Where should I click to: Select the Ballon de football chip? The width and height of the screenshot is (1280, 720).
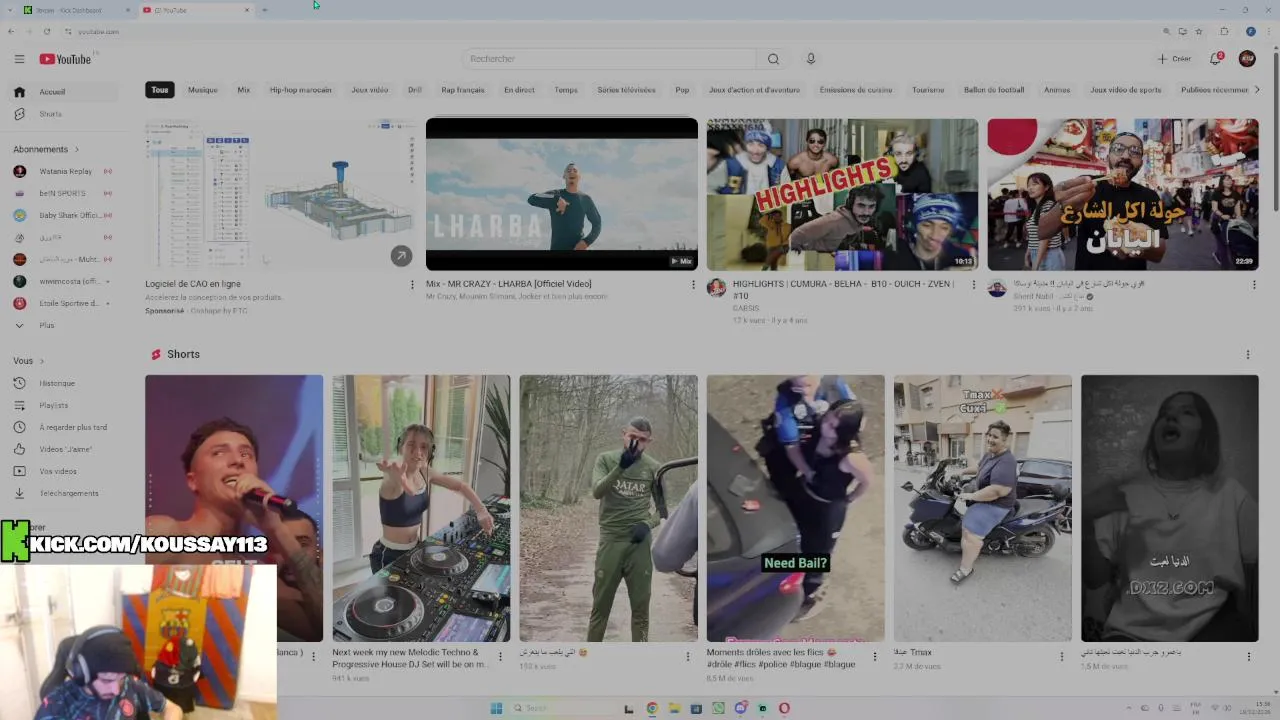[994, 90]
